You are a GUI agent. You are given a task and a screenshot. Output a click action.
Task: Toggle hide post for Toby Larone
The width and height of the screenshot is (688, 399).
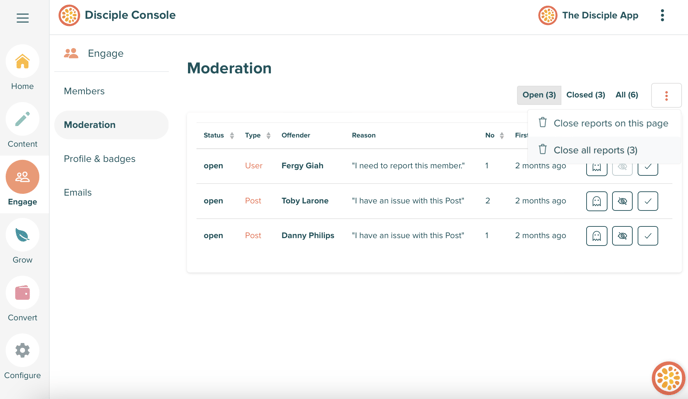(x=622, y=201)
